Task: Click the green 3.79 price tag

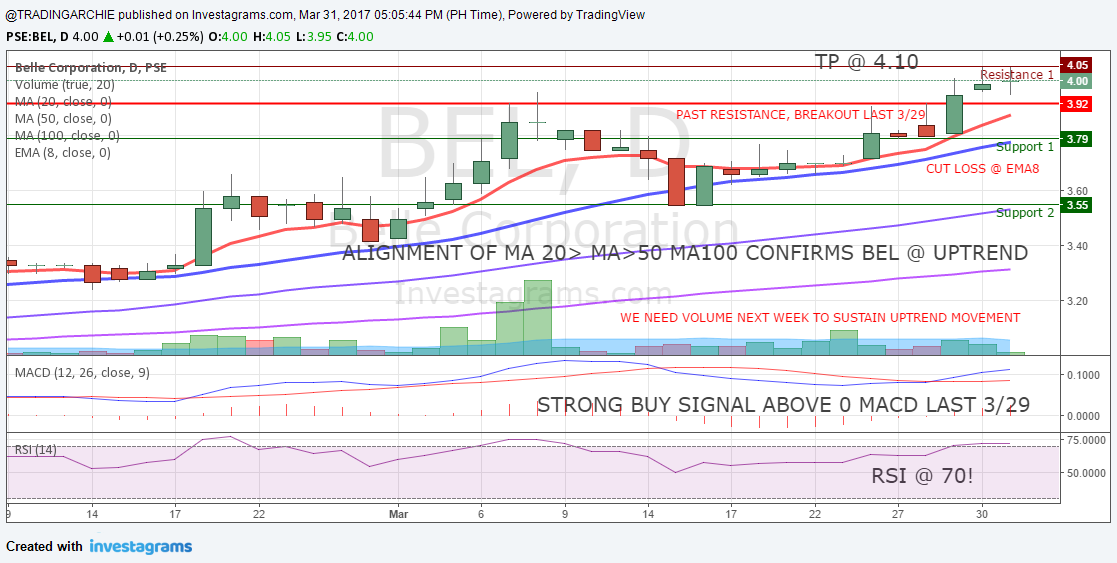Action: 1076,140
